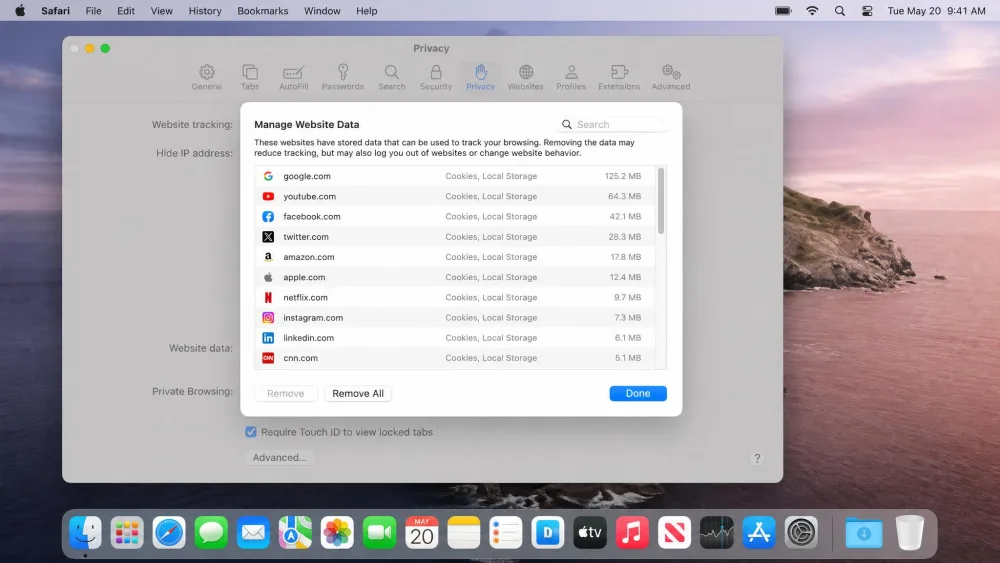
Task: Open the Extensions pane
Action: point(619,77)
